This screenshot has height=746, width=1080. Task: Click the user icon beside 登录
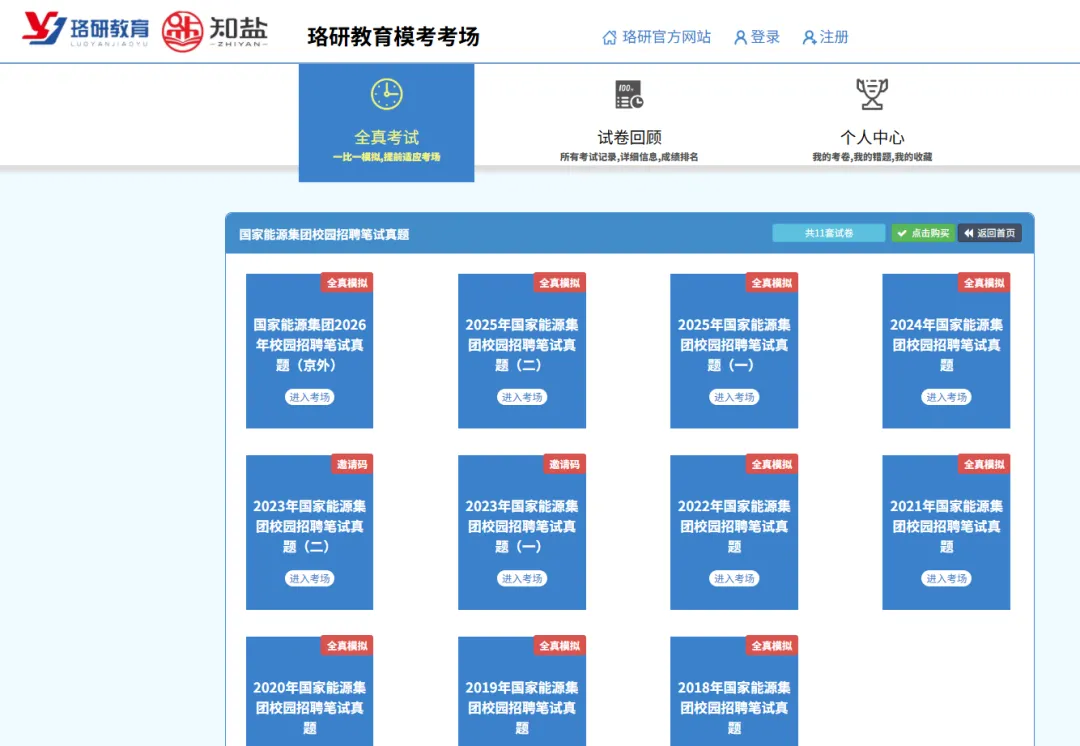[740, 37]
